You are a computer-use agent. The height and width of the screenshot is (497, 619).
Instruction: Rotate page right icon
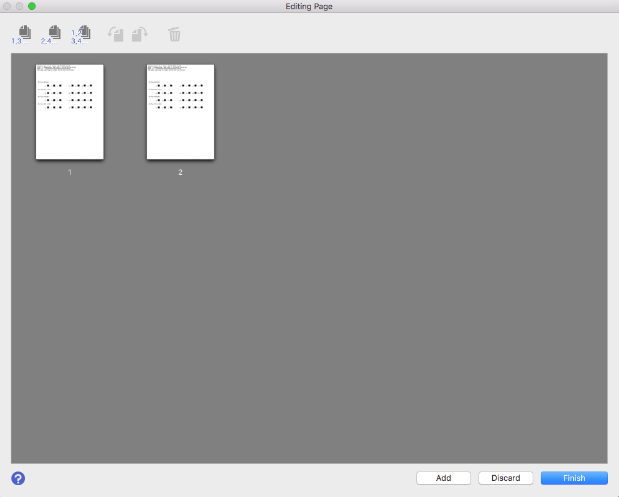point(140,34)
